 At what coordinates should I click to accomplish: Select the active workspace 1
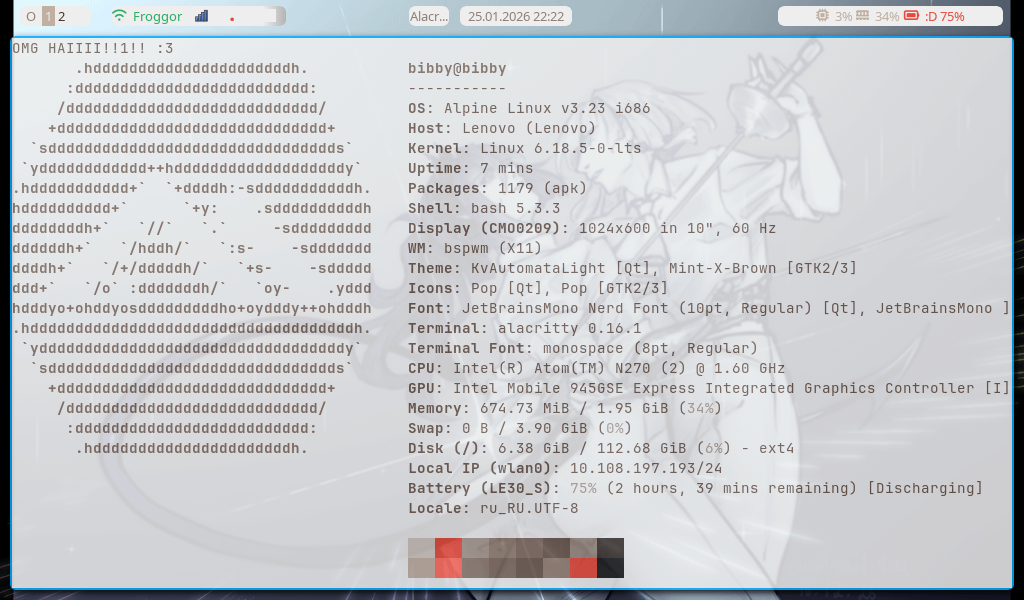point(48,16)
